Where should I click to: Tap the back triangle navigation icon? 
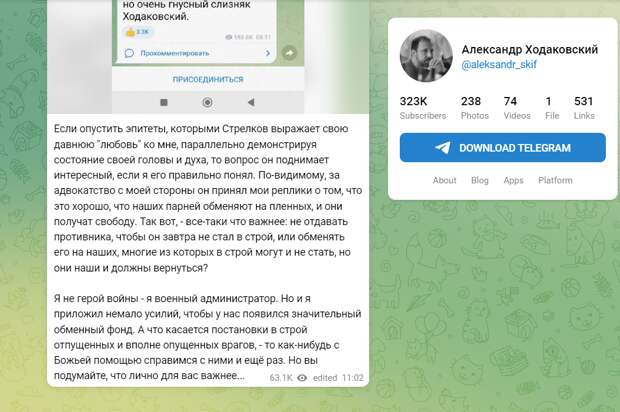[x=251, y=102]
